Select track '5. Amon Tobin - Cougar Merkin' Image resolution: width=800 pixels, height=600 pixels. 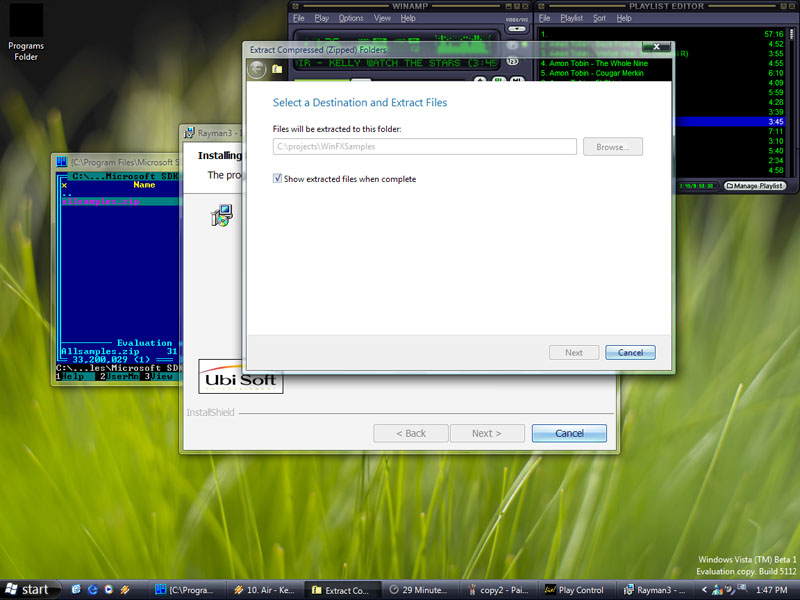tap(592, 73)
